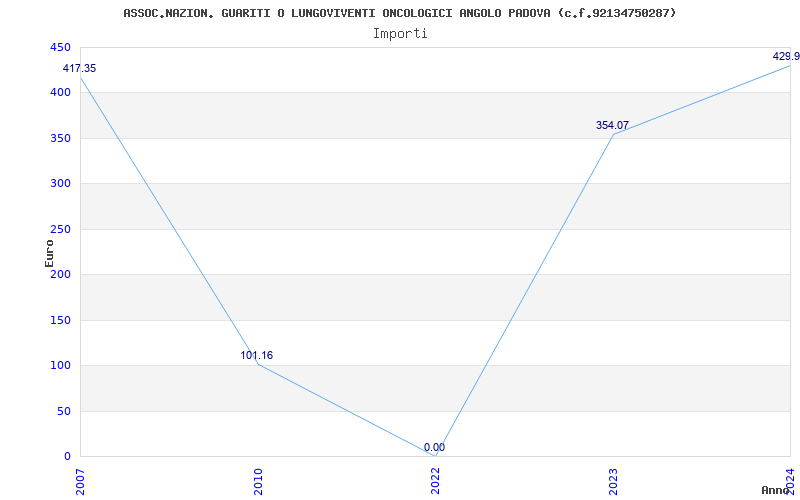This screenshot has width=800, height=500.
Task: Click the 150 y-axis tick value
Action: tap(59, 320)
